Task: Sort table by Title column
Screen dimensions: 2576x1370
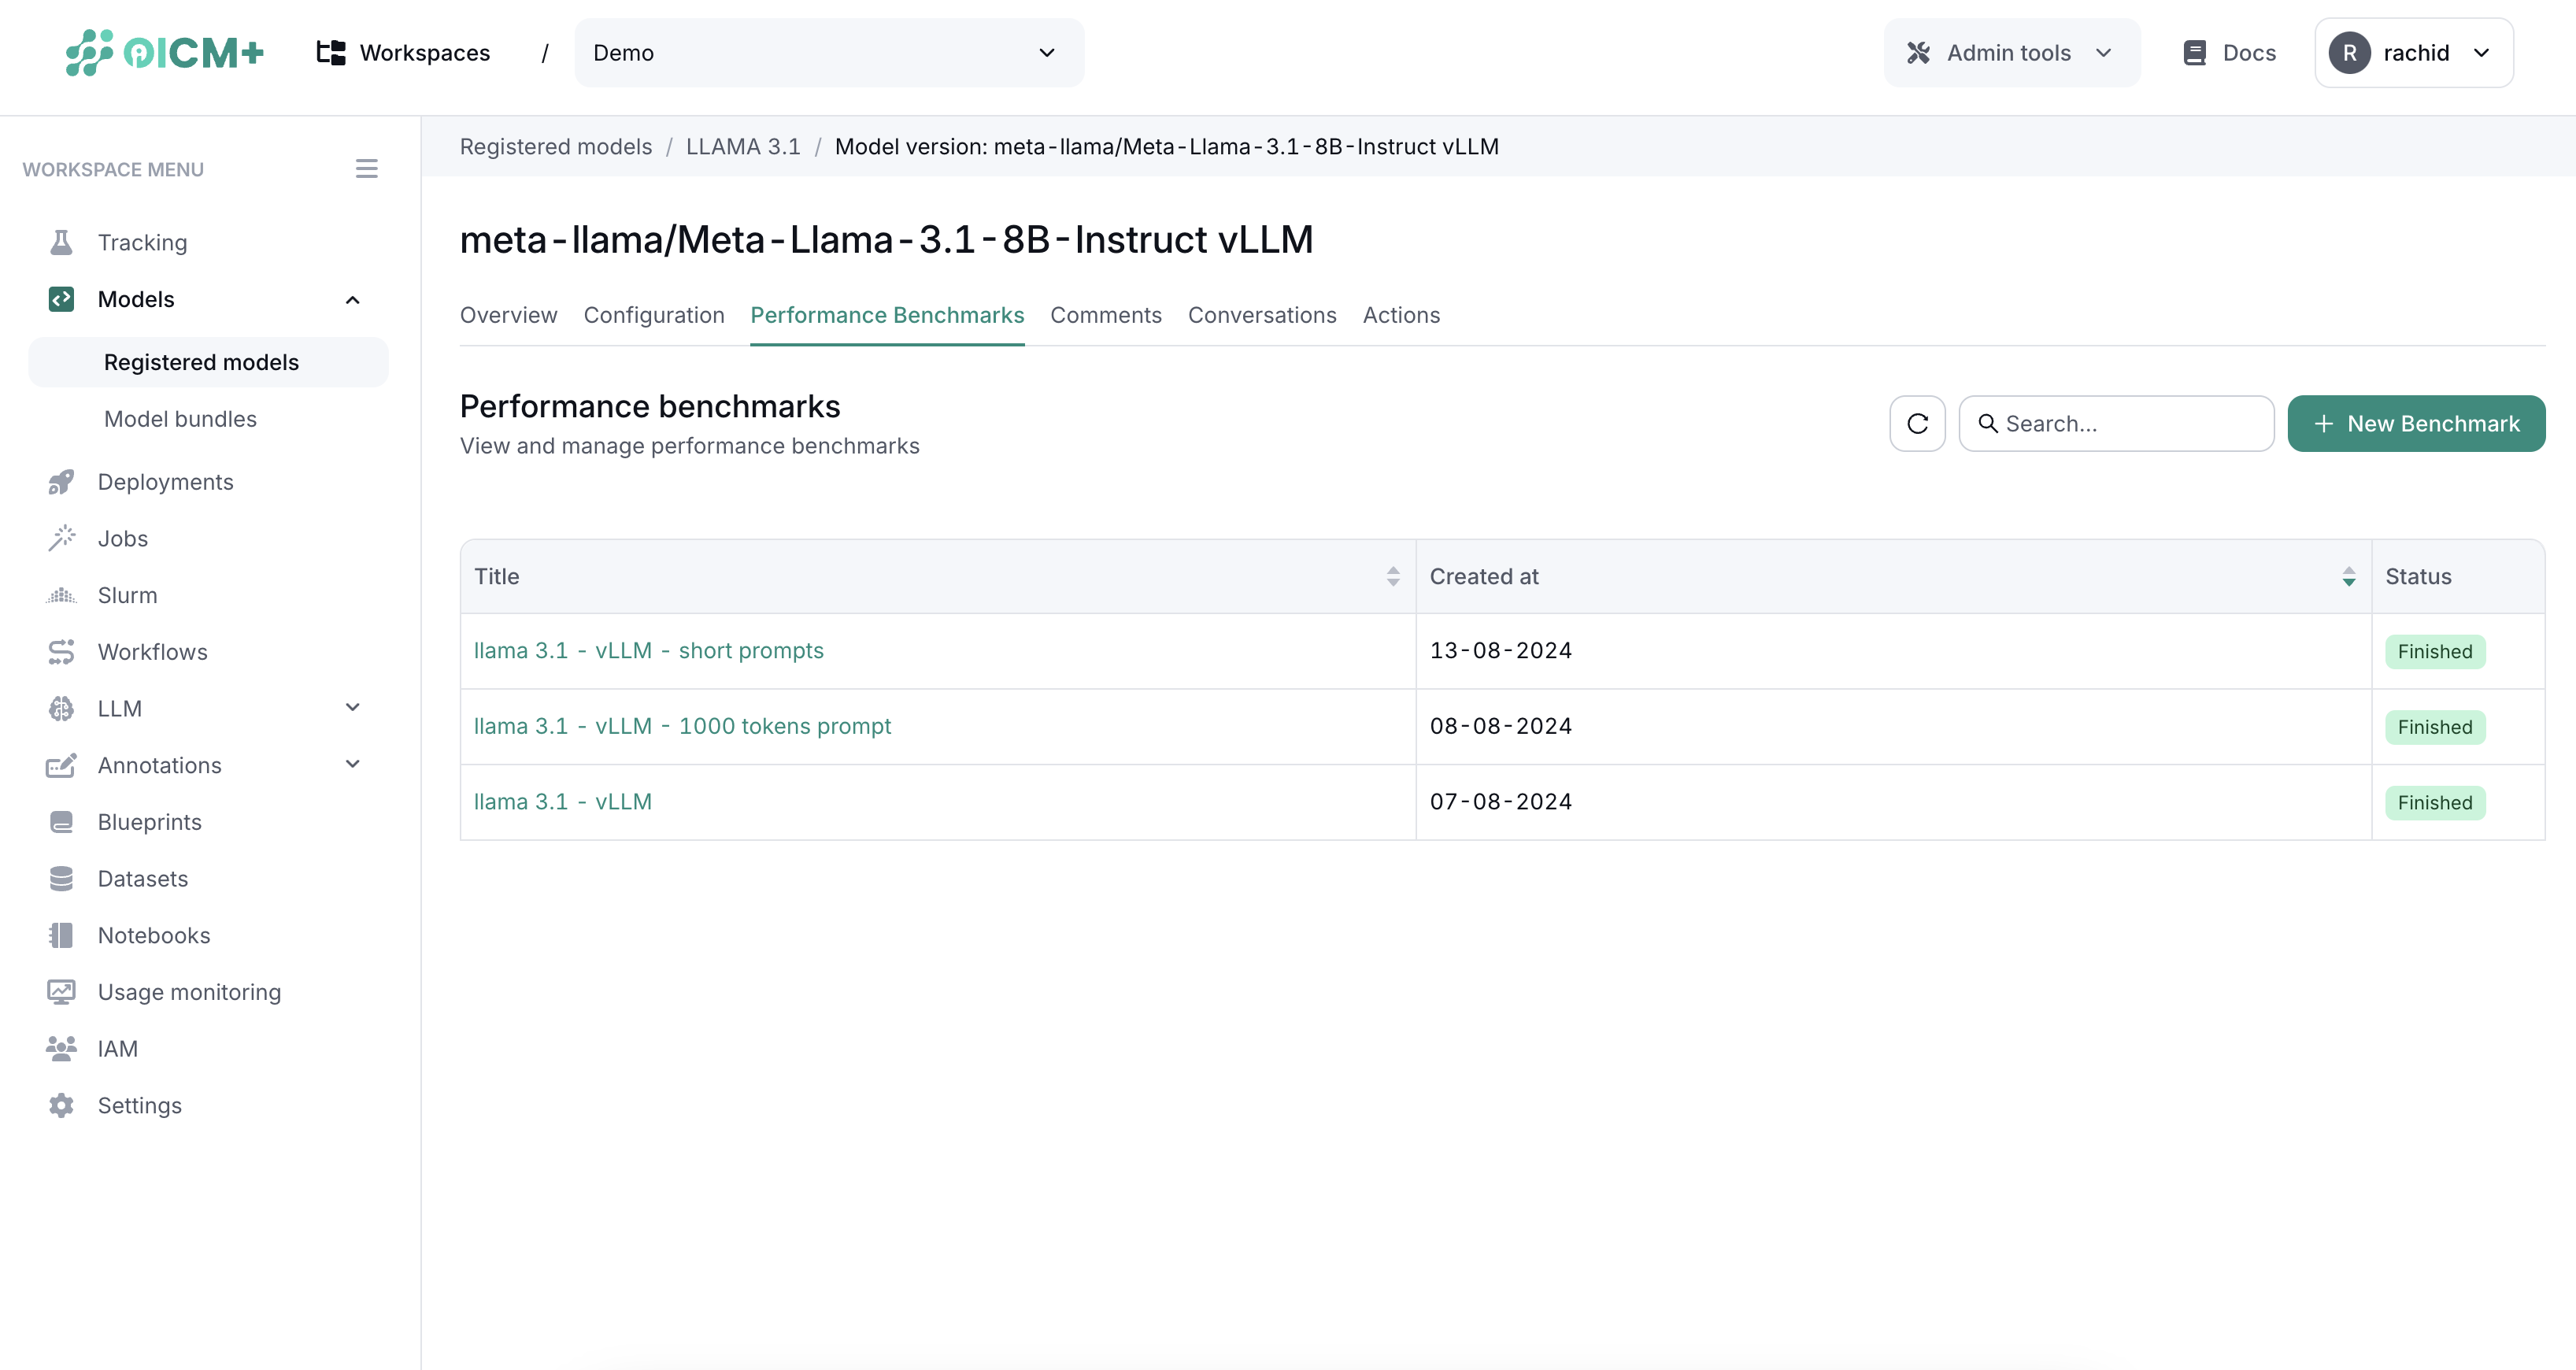Action: [x=1392, y=577]
